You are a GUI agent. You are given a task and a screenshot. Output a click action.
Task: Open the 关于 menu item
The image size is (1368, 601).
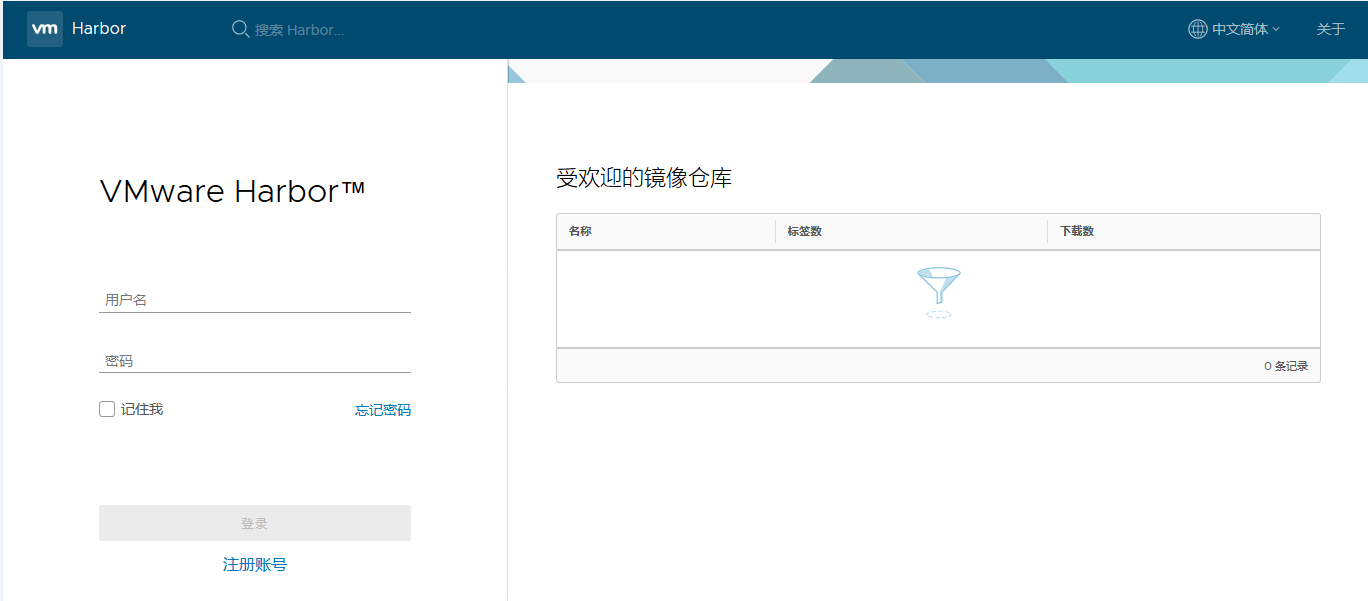[x=1331, y=29]
